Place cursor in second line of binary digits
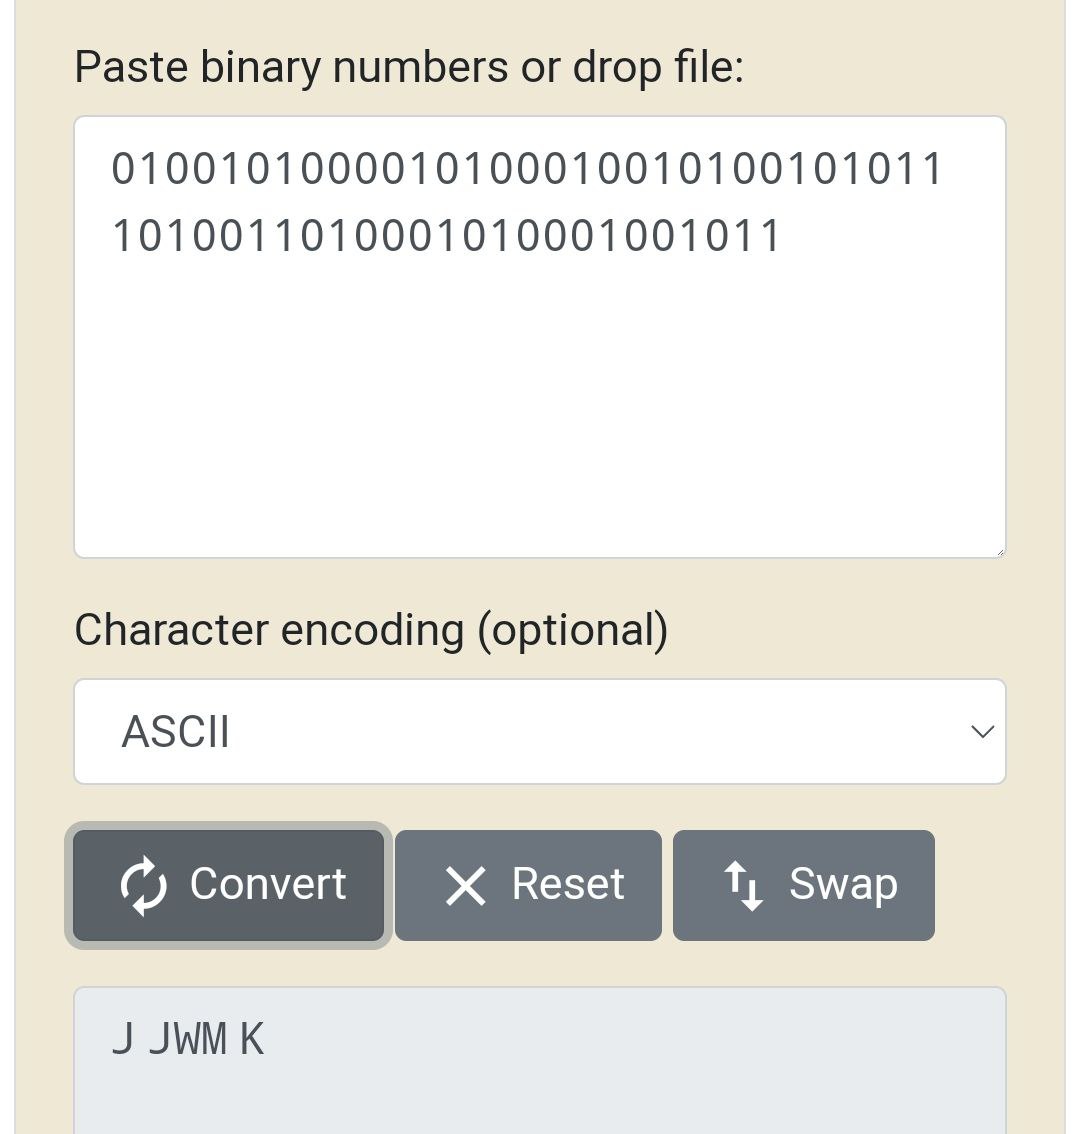Screen dimensions: 1080x1134 pos(446,237)
